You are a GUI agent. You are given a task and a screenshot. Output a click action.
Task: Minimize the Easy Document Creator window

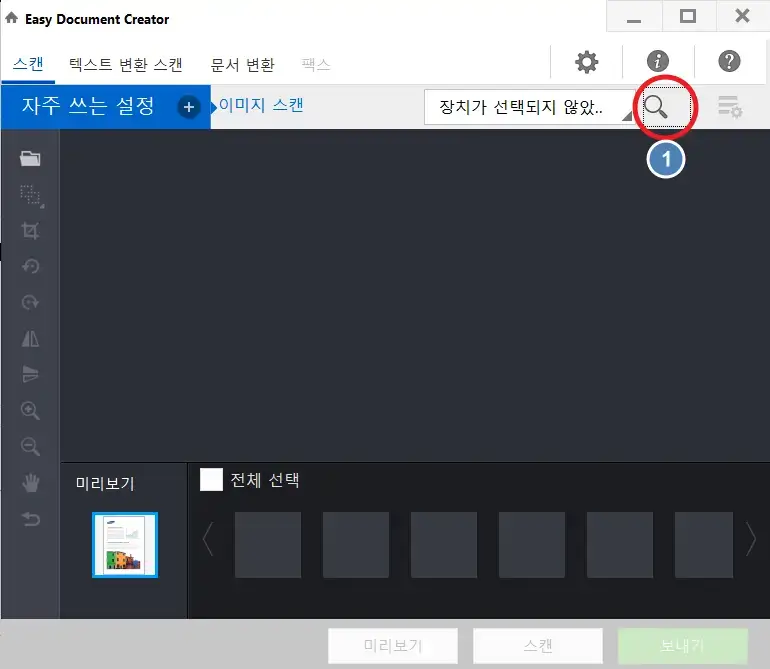pos(634,17)
